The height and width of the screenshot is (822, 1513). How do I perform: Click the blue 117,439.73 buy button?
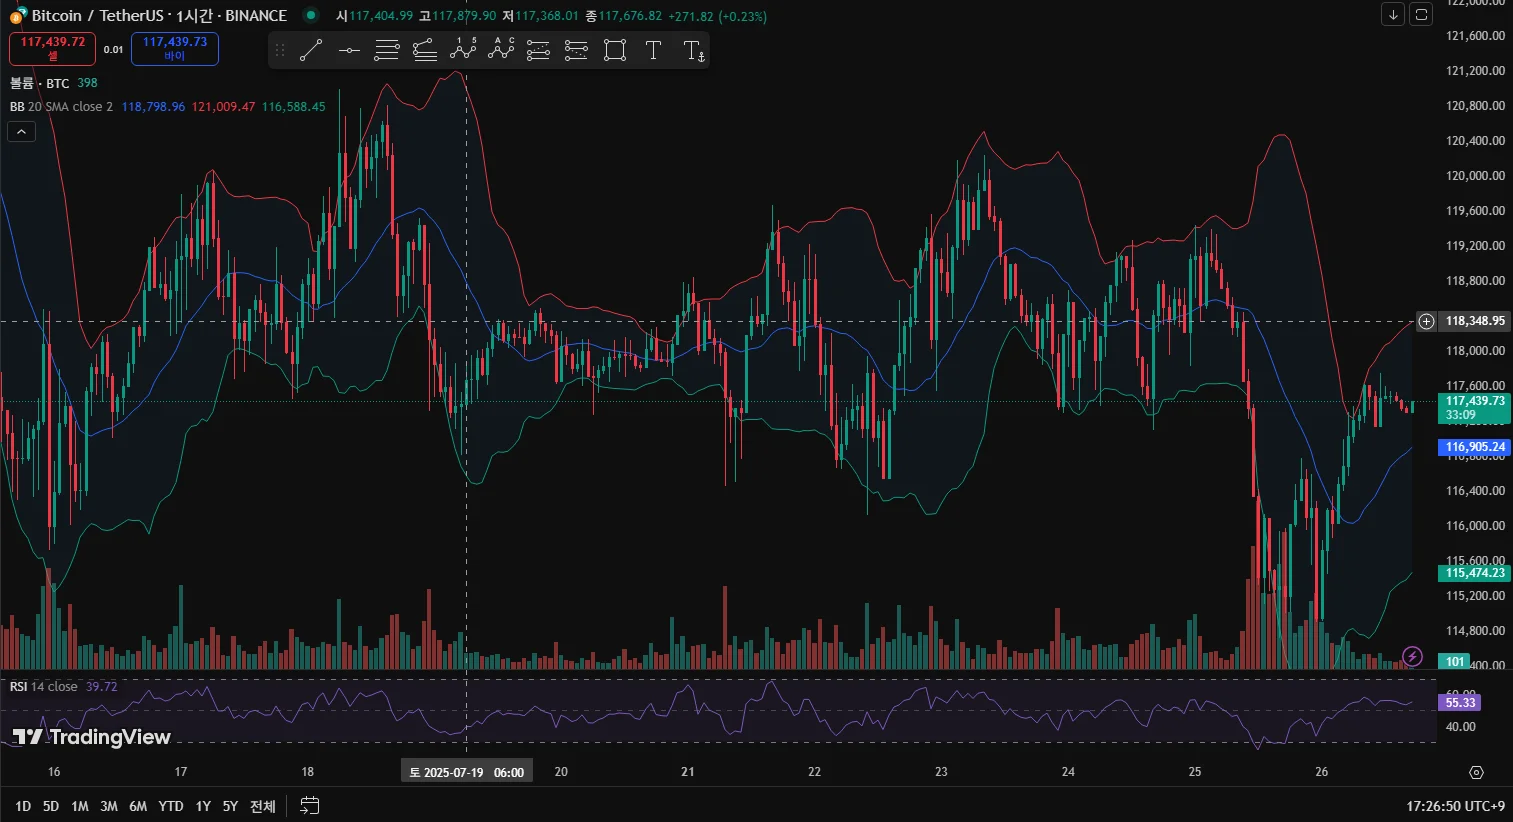point(175,48)
